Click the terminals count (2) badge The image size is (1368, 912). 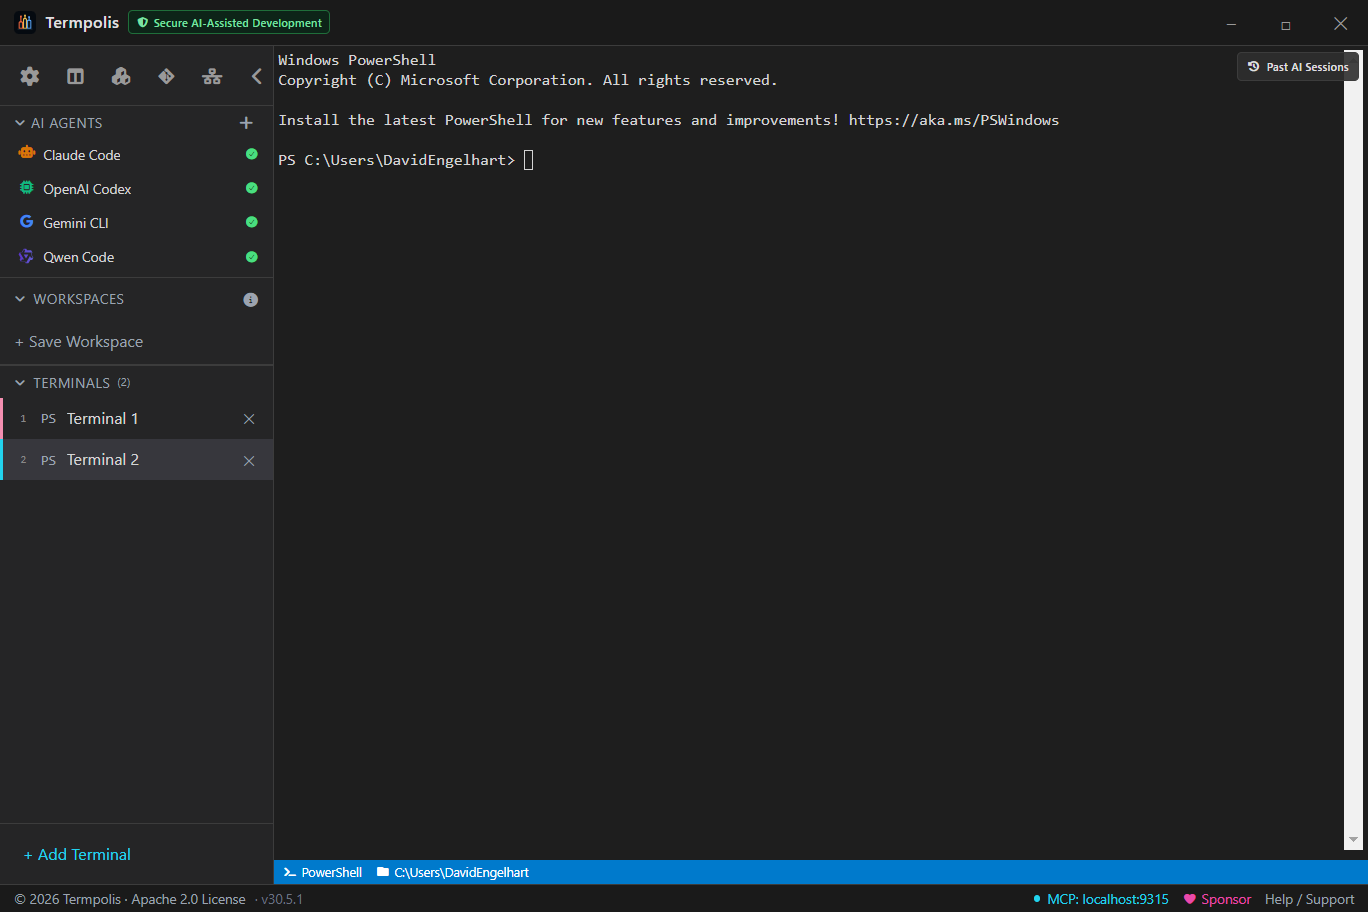(x=123, y=383)
